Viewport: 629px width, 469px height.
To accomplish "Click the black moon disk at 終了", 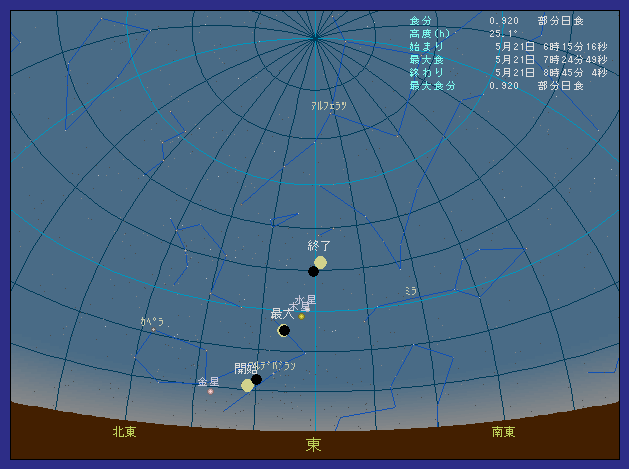I will 313,271.
